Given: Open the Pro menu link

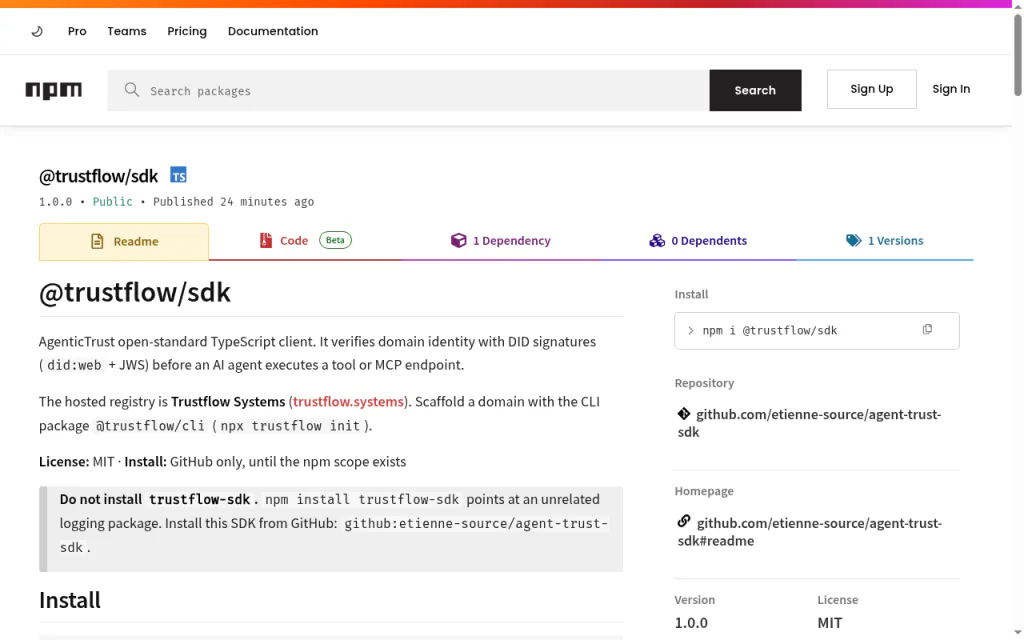Looking at the screenshot, I should pos(77,31).
